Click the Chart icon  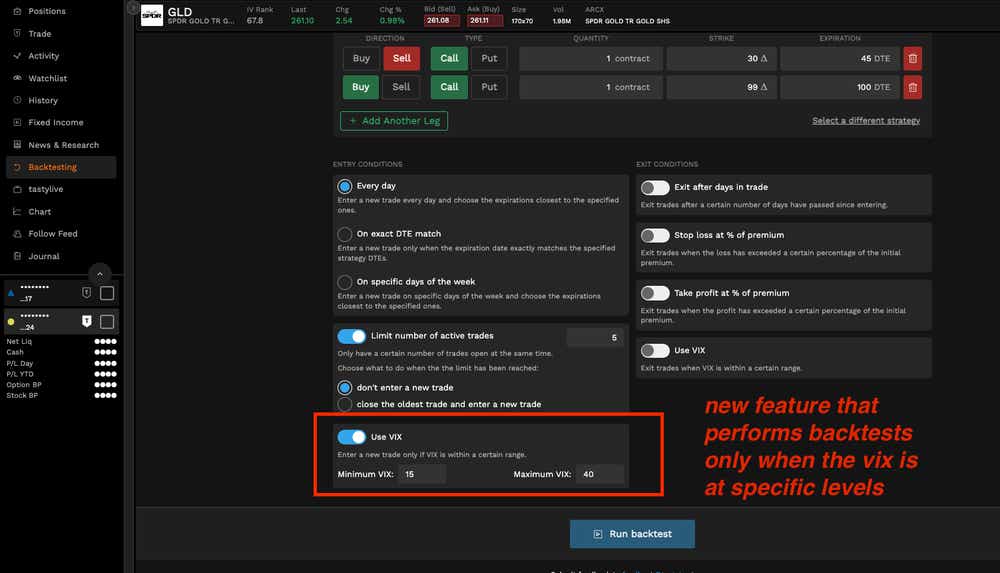click(x=17, y=211)
